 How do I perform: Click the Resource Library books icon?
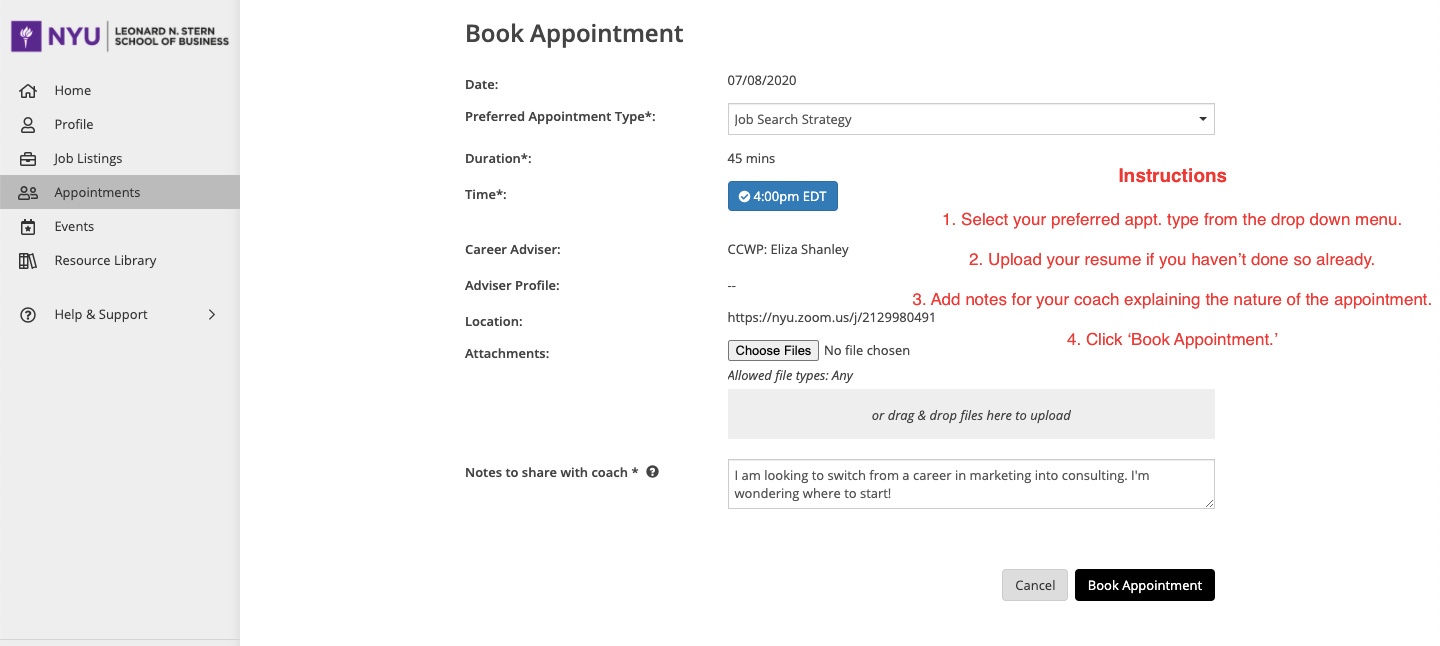click(x=28, y=261)
